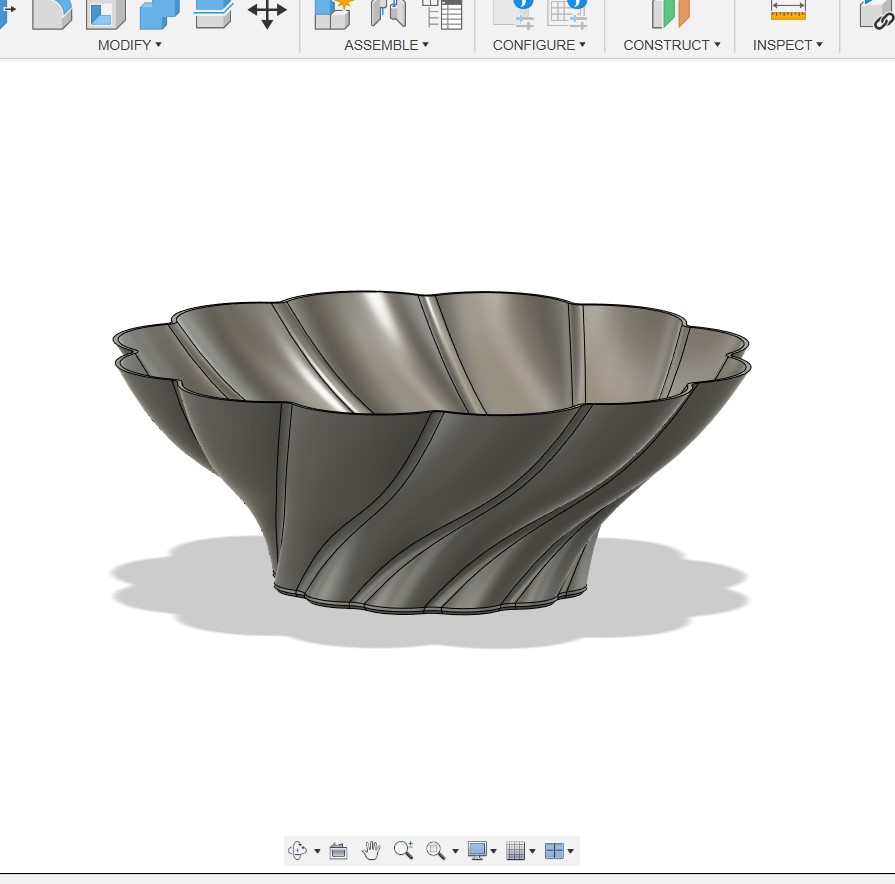Image resolution: width=895 pixels, height=884 pixels.
Task: Open the Bill of Materials table icon
Action: [x=442, y=14]
